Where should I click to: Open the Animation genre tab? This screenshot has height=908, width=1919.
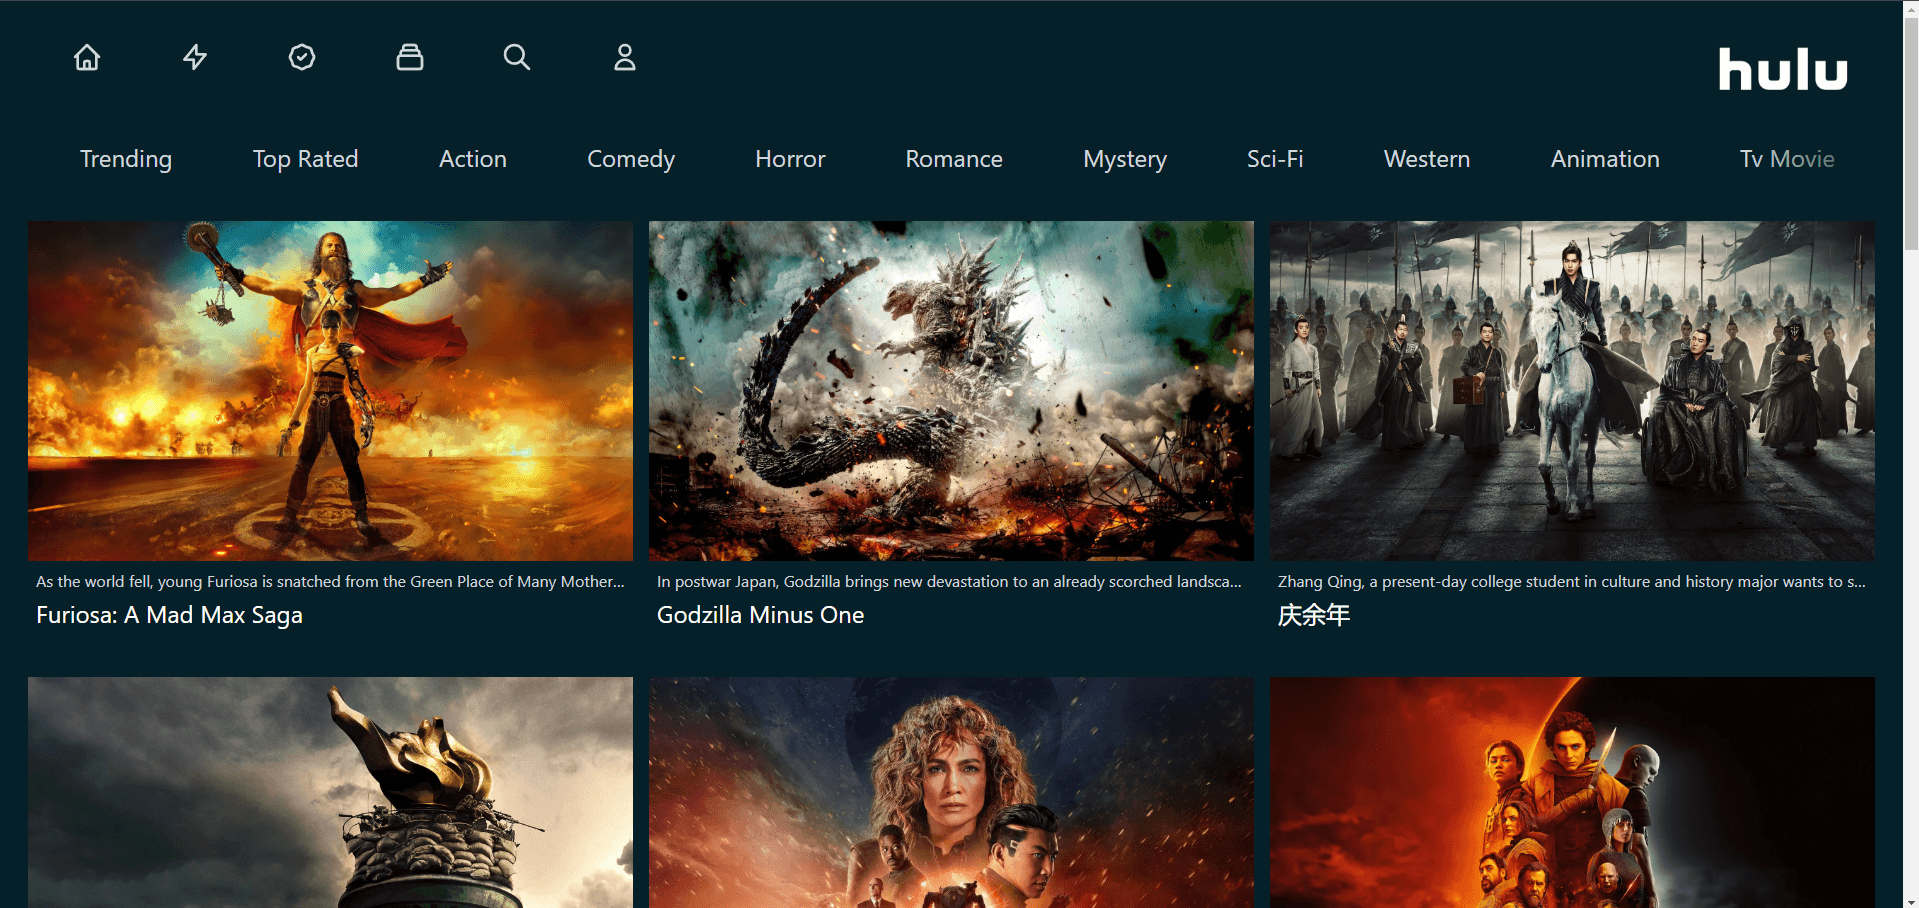pyautogui.click(x=1605, y=159)
